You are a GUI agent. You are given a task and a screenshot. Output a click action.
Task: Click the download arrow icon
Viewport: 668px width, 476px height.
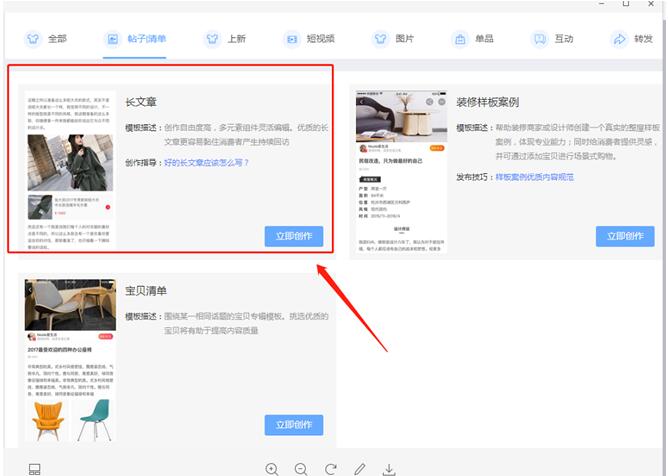click(389, 468)
